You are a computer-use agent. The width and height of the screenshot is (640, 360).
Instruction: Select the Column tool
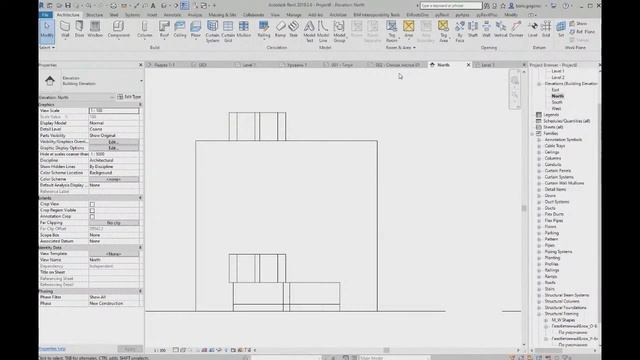[x=144, y=30]
